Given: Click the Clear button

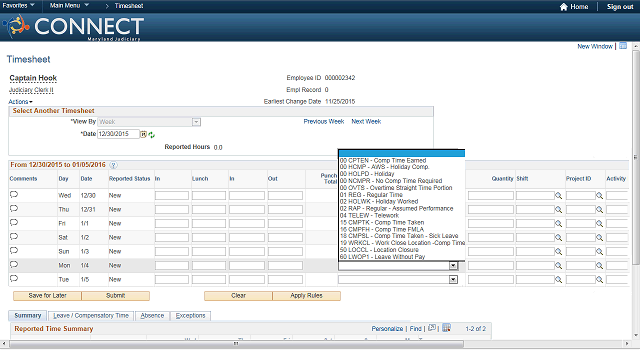Looking at the screenshot, I should 238,296.
